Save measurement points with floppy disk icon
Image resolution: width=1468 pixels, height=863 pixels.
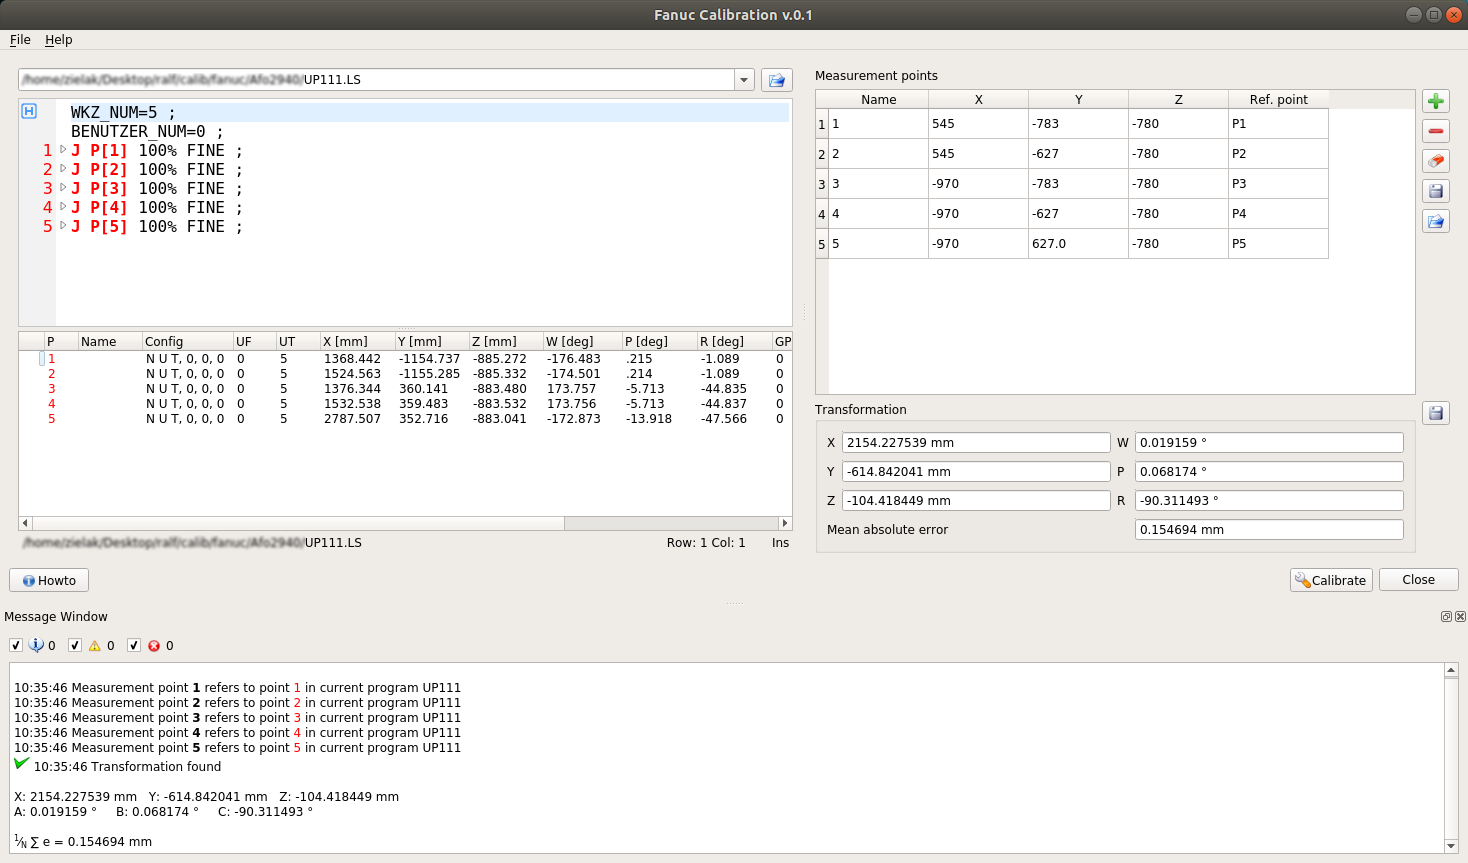1436,191
